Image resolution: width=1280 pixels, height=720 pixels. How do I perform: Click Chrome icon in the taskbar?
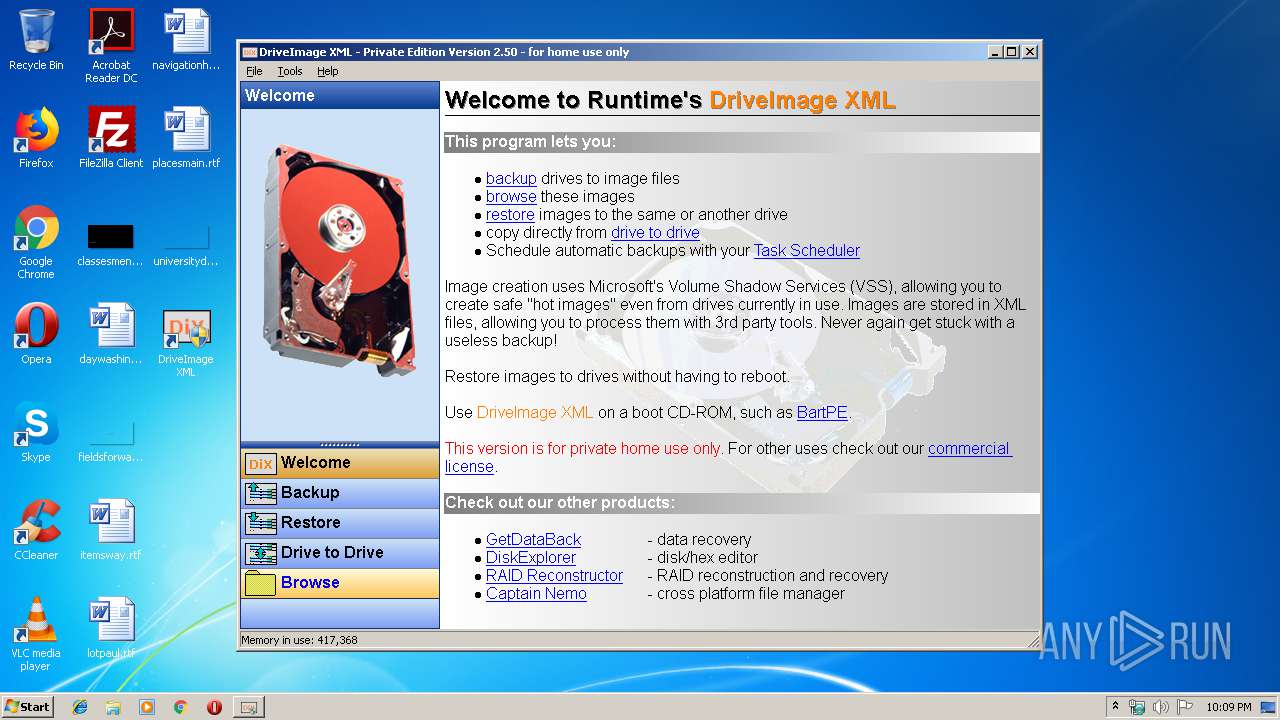180,707
